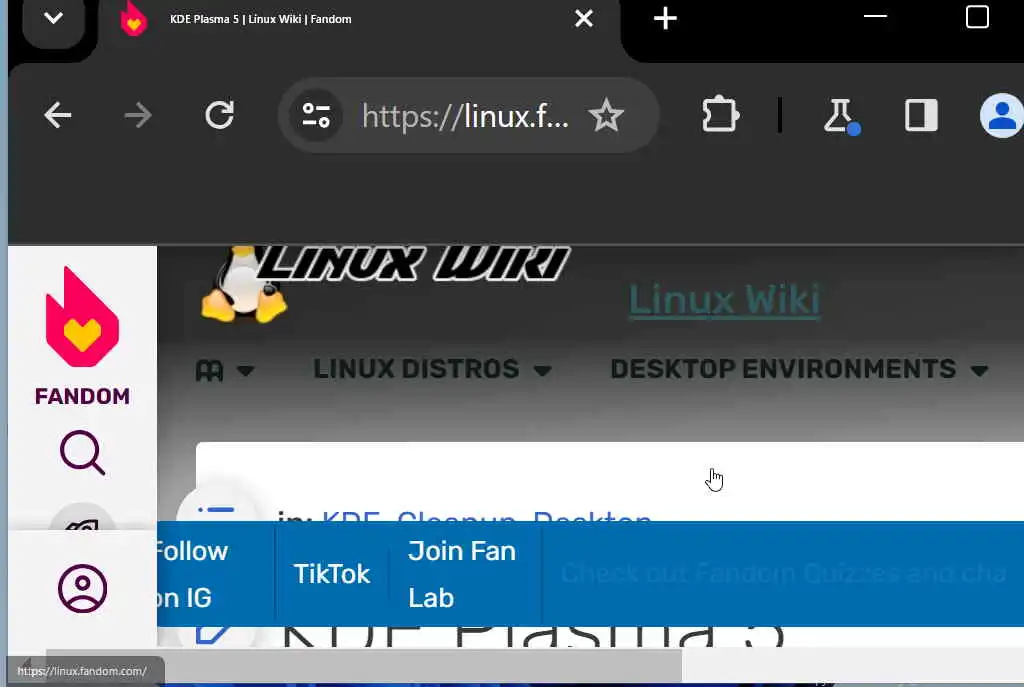
Task: Follow the Linux Wiki title link
Action: (x=724, y=300)
